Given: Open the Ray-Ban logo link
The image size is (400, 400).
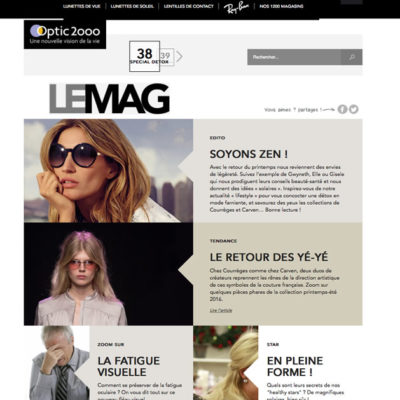Looking at the screenshot, I should tap(237, 7).
